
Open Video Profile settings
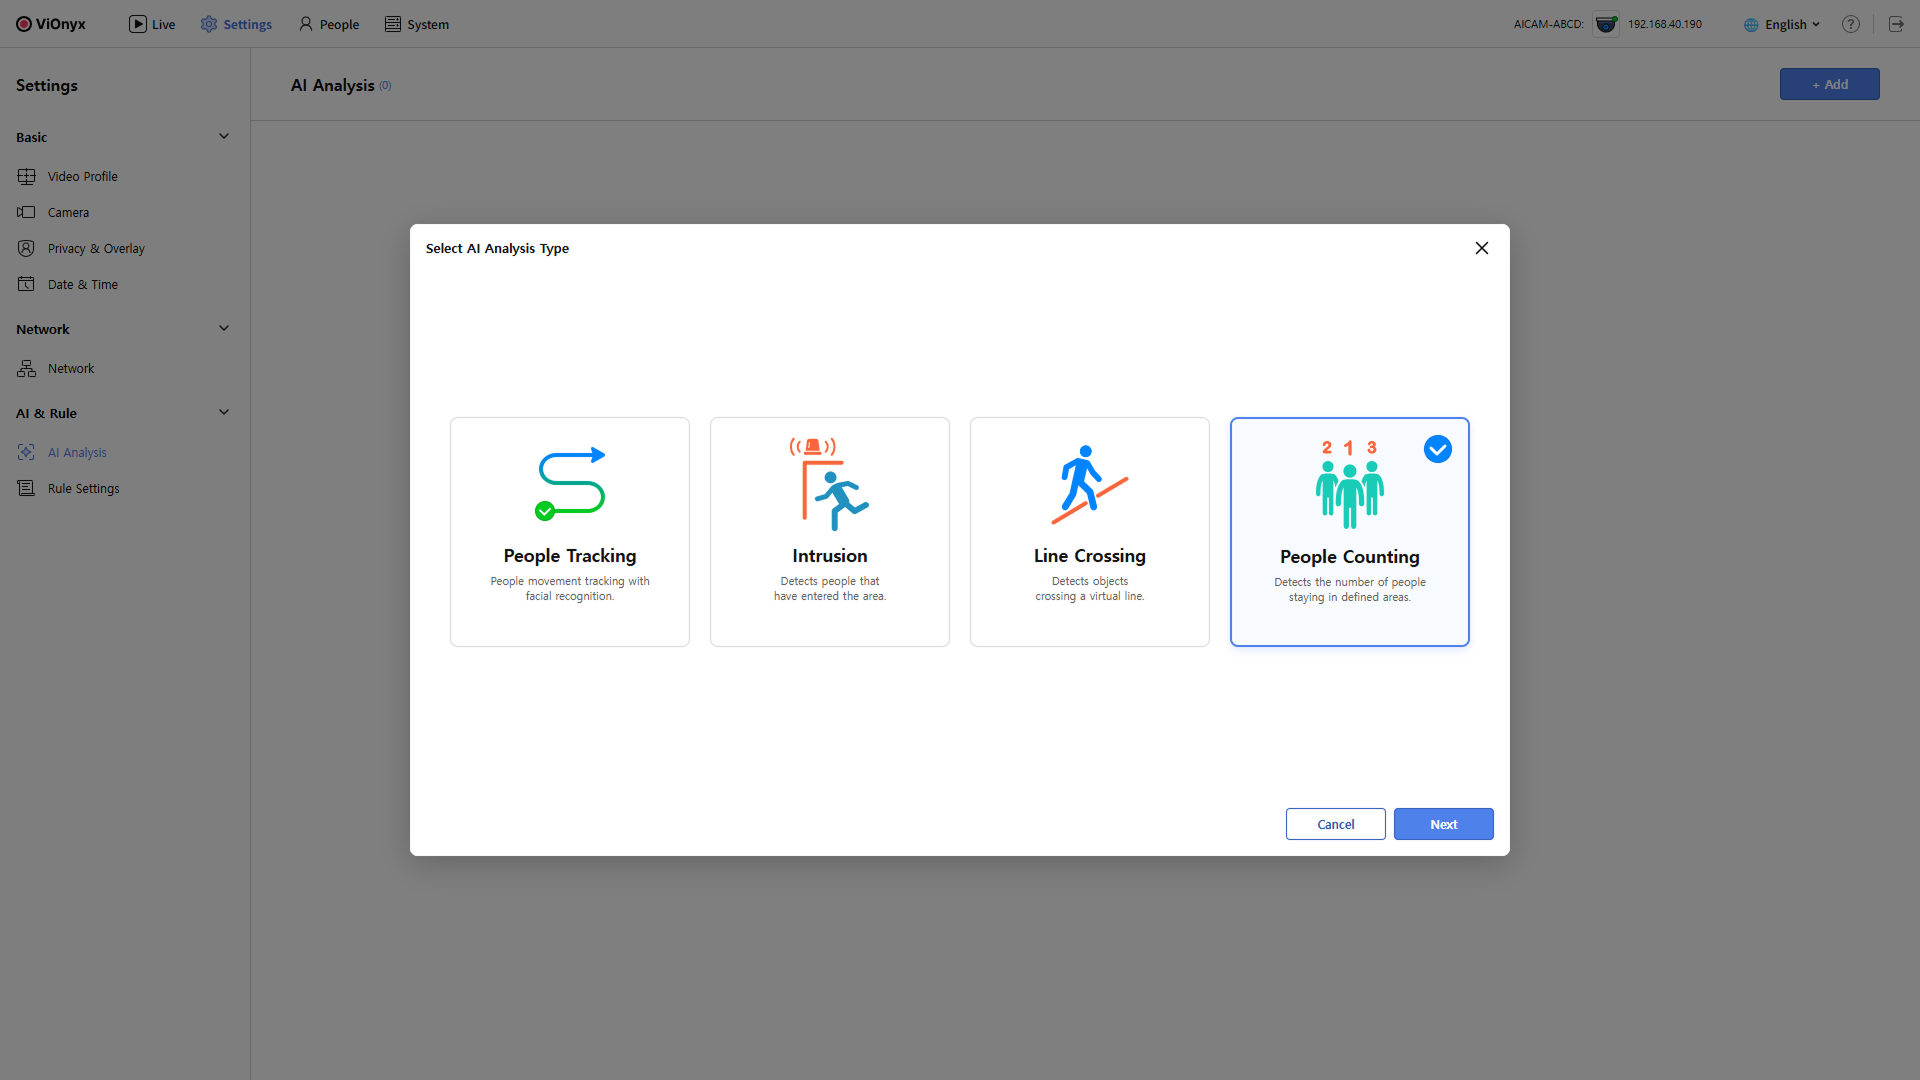coord(82,176)
